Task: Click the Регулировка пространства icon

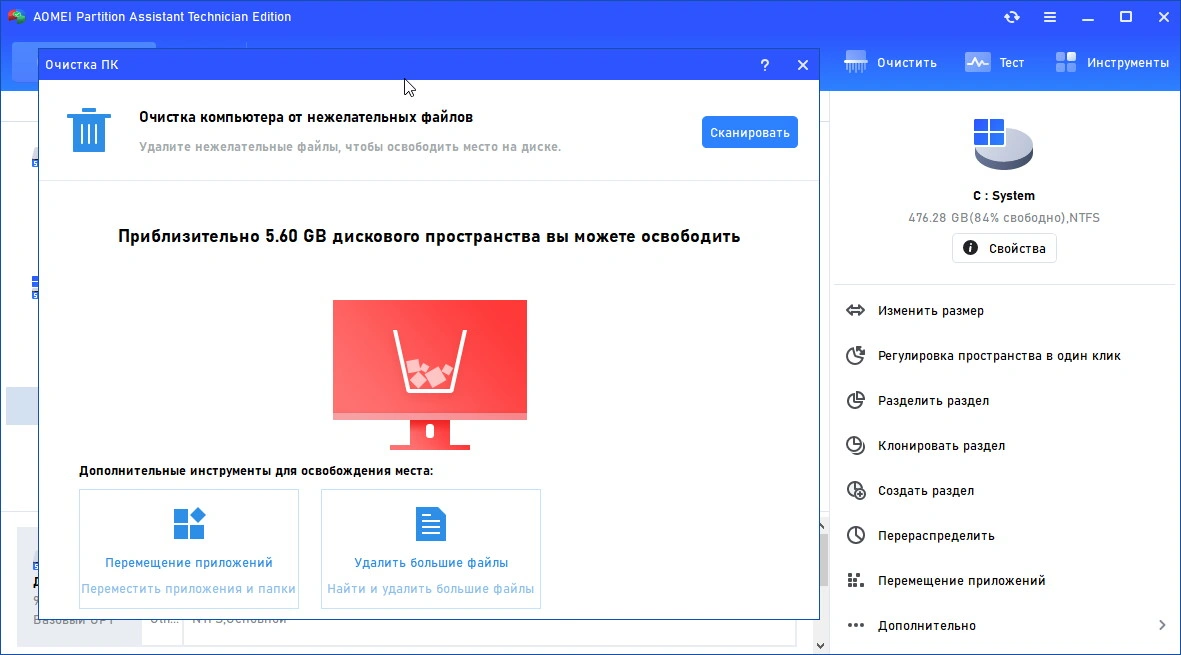Action: click(x=856, y=355)
